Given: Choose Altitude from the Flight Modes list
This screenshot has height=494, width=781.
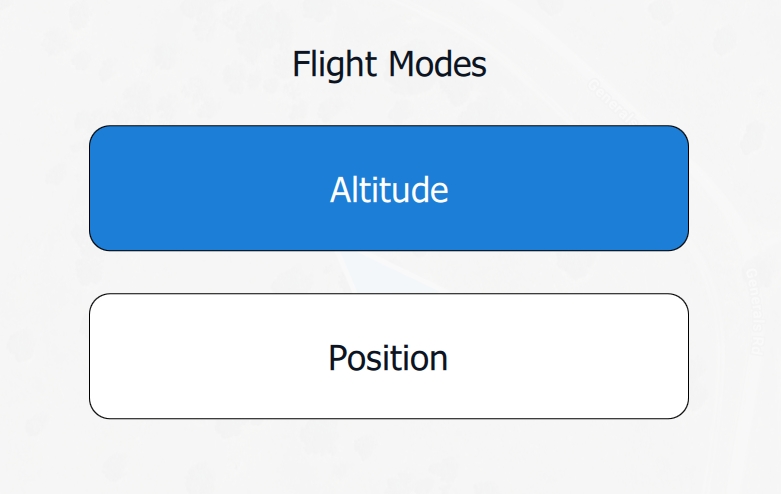Looking at the screenshot, I should coord(389,188).
